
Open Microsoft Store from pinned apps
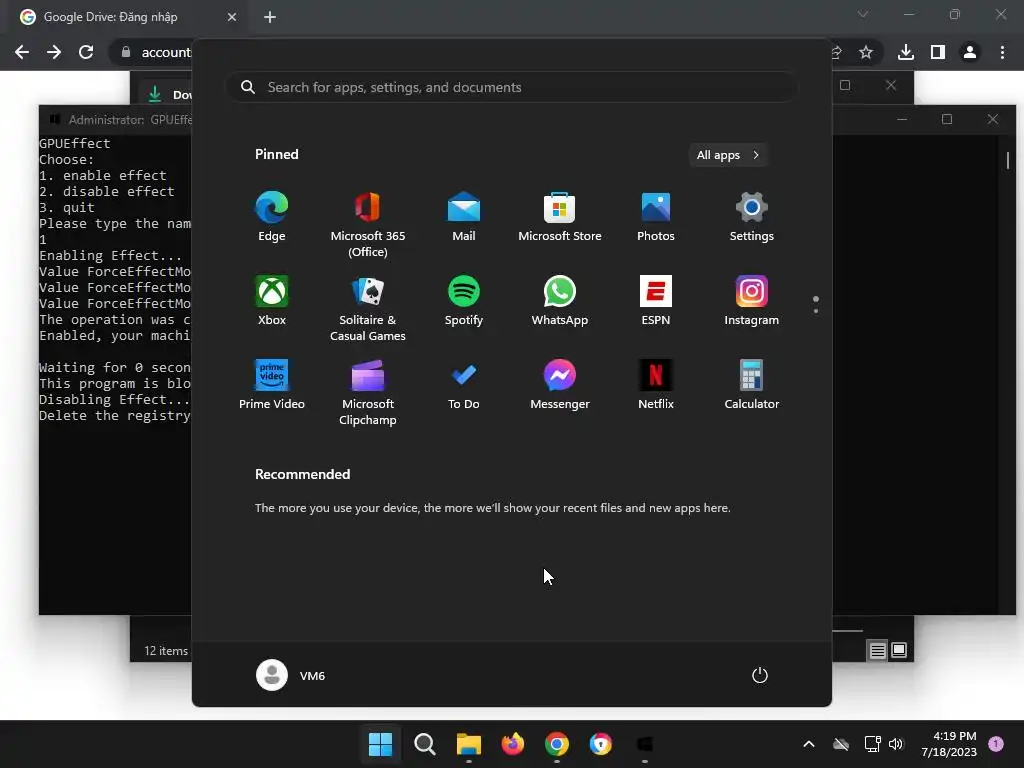click(560, 217)
